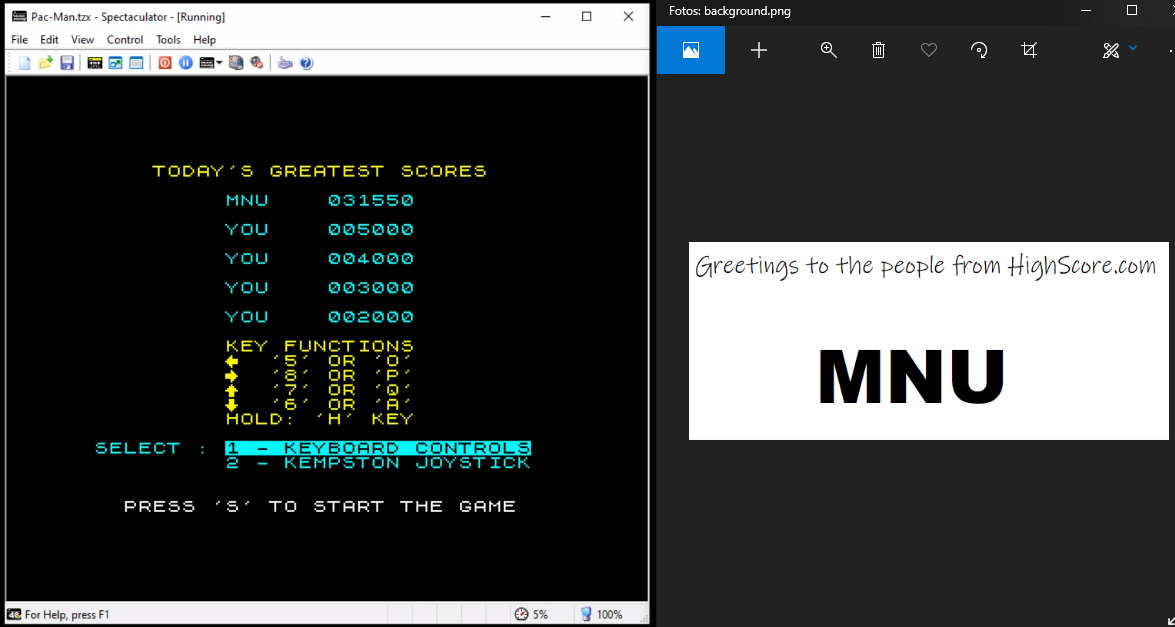1175x627 pixels.
Task: Click the 100% volume status indicator
Action: pyautogui.click(x=602, y=614)
